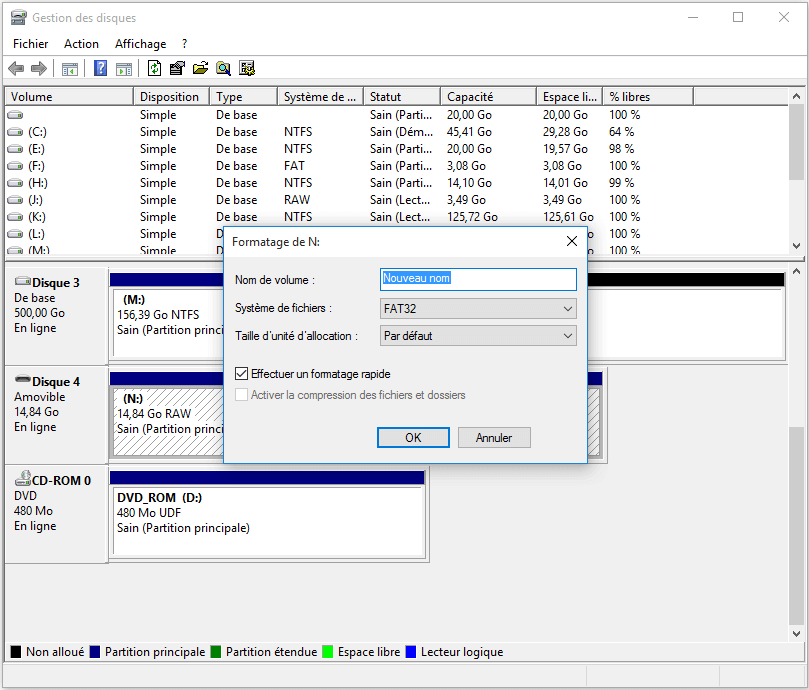Image resolution: width=809 pixels, height=690 pixels.
Task: Click the Refresh toolbar icon
Action: (154, 68)
